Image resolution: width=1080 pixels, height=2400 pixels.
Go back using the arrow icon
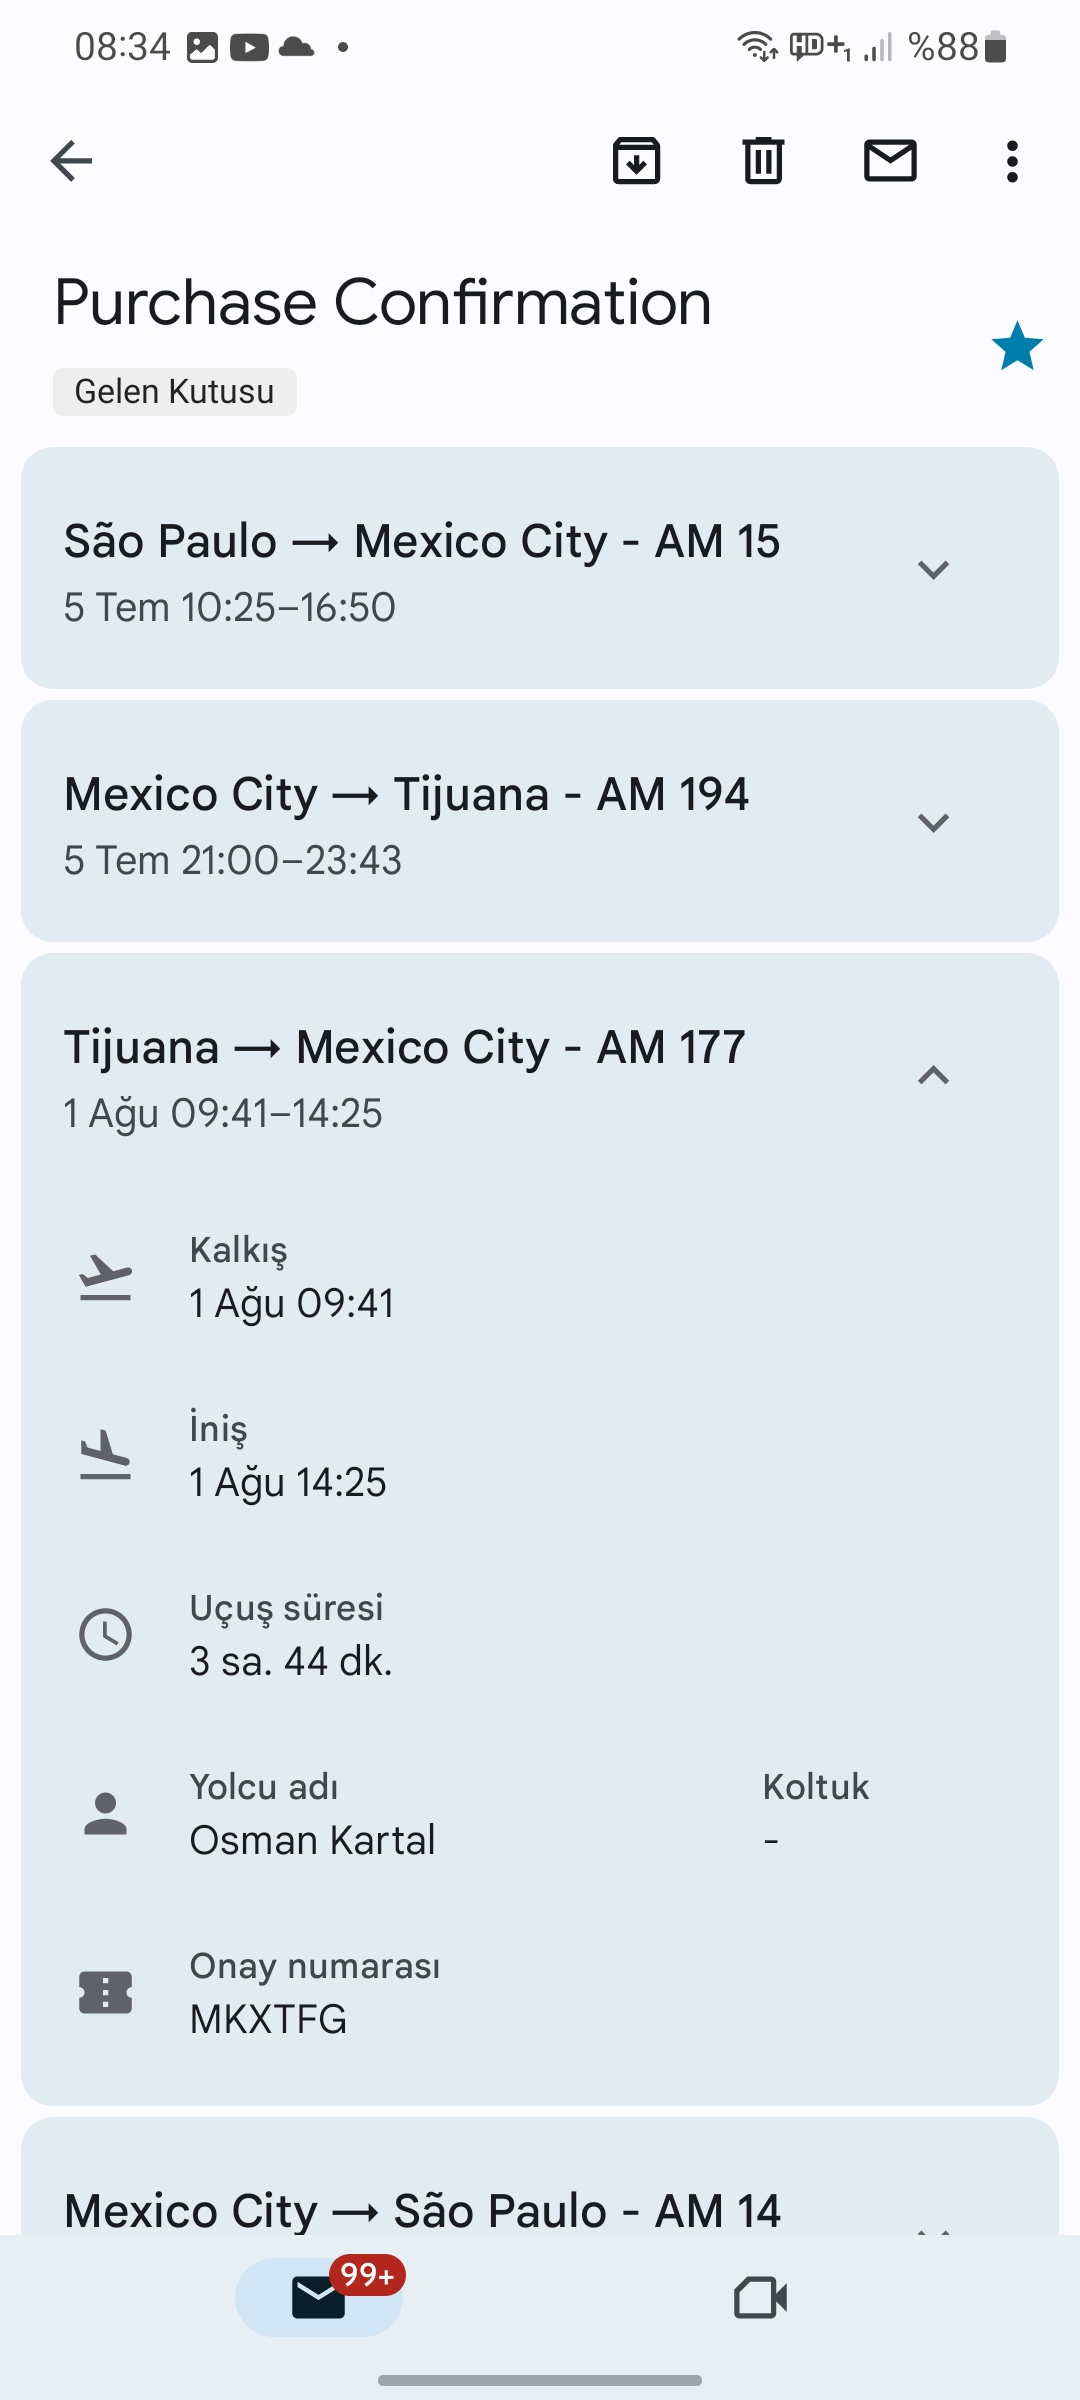click(71, 160)
